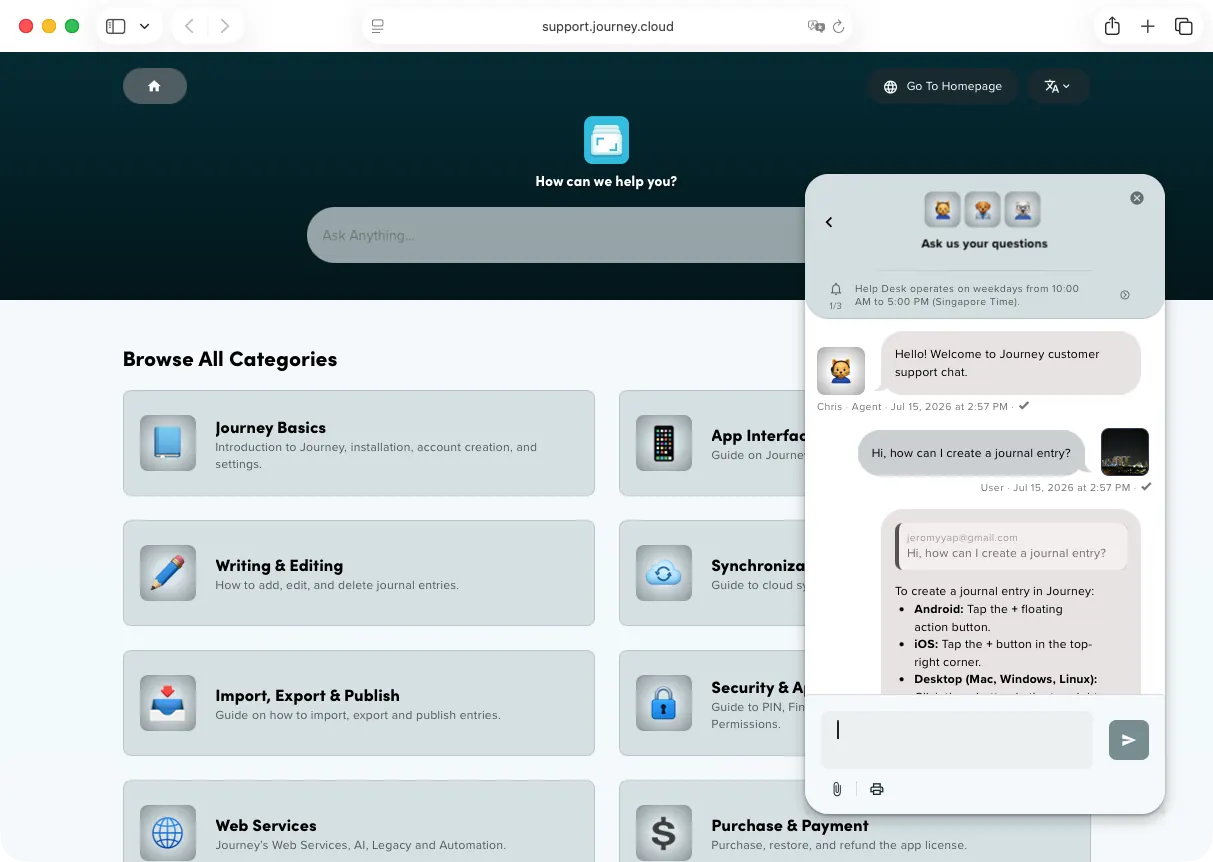Click the translate icon in address bar
Screen dimensions: 1213x862
click(816, 27)
